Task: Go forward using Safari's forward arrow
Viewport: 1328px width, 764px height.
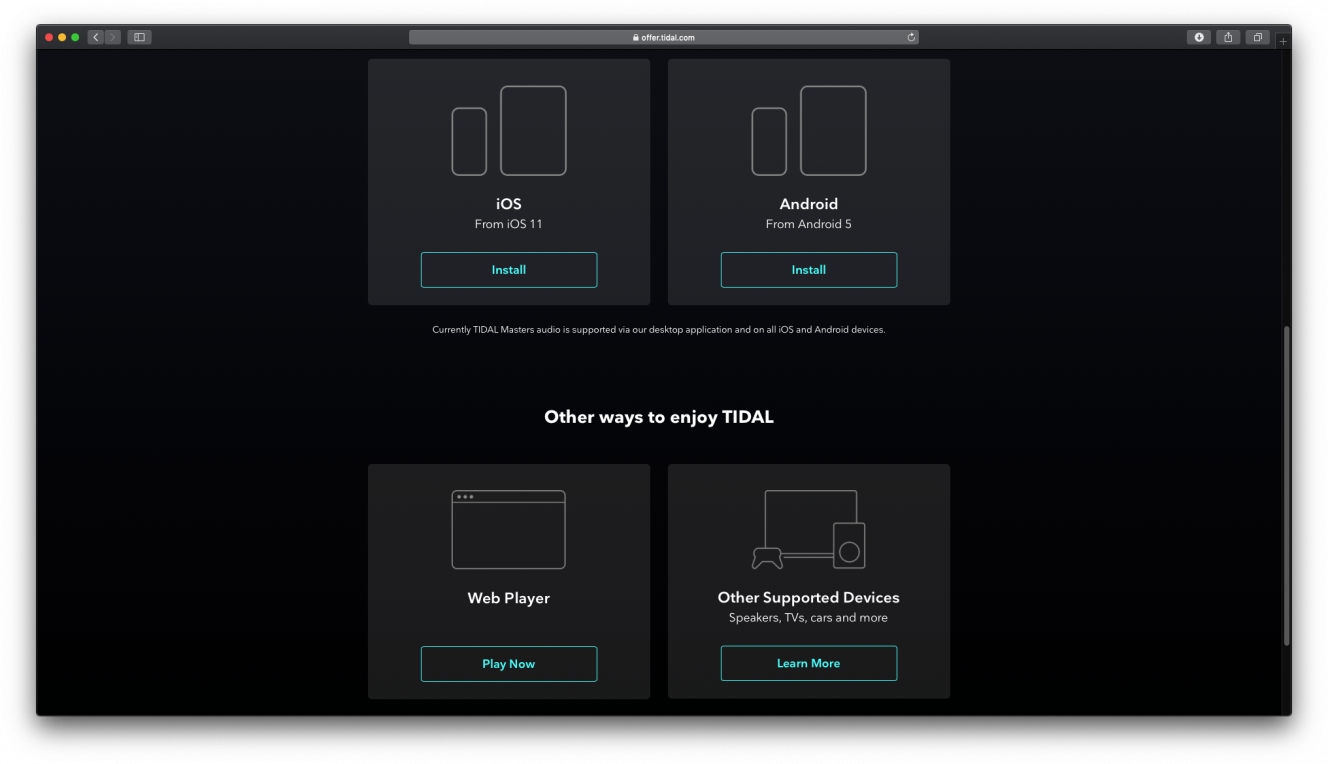Action: point(113,37)
